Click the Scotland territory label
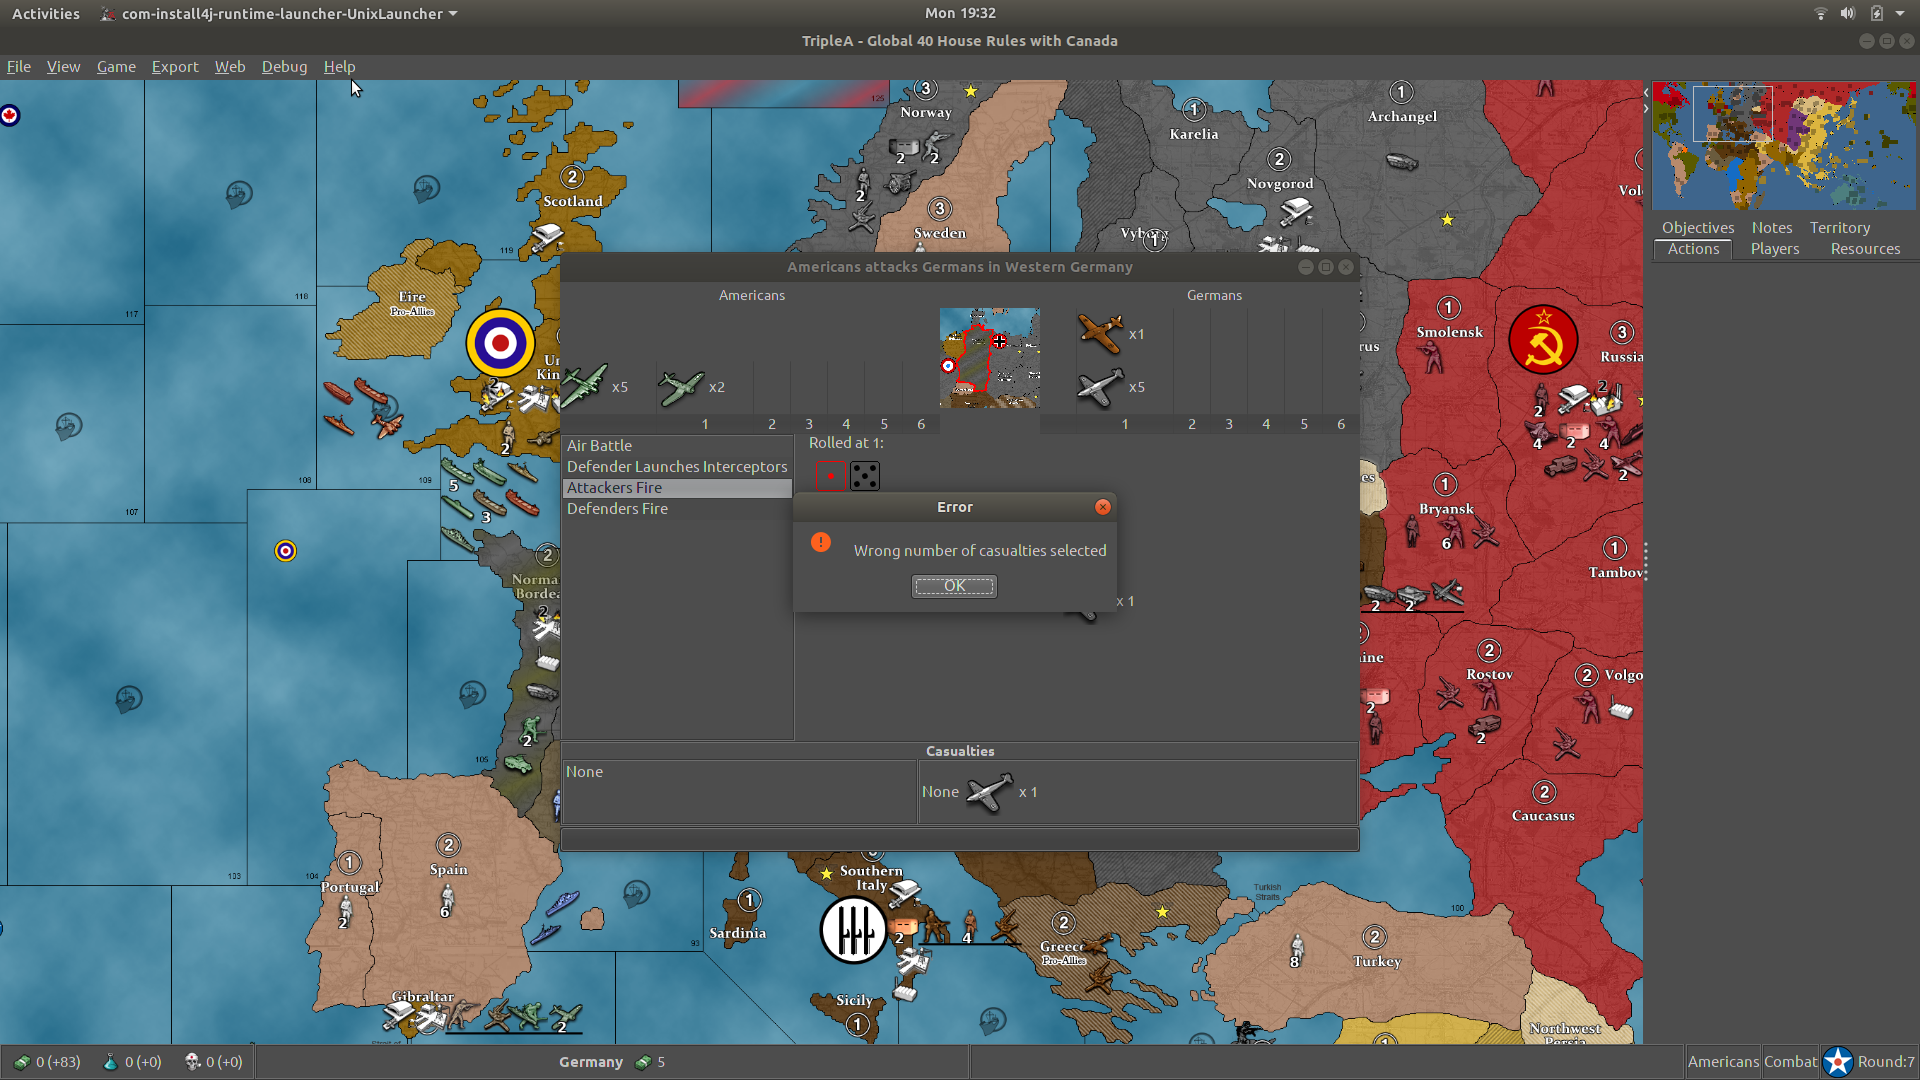The image size is (1920, 1080). (x=573, y=201)
